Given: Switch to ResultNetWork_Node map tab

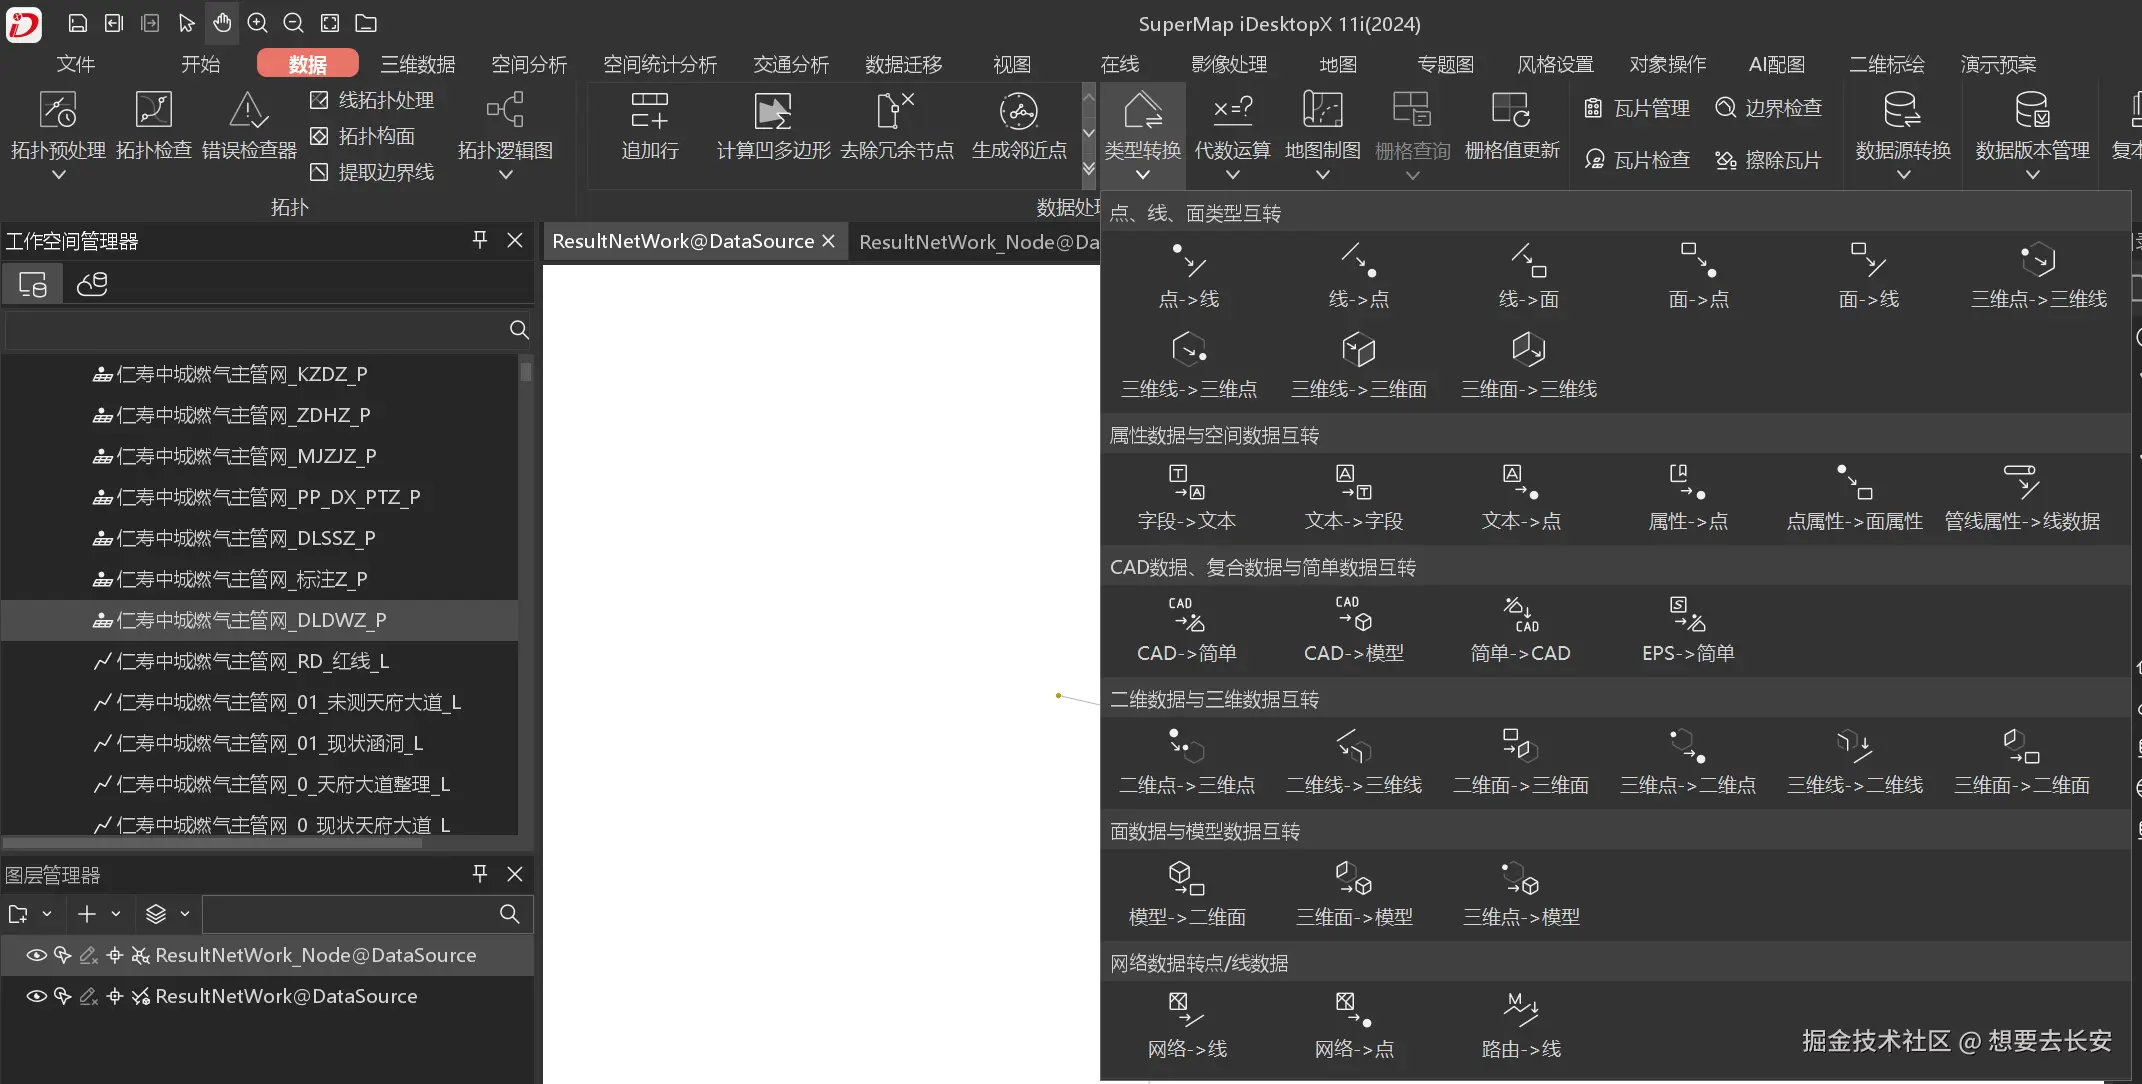Looking at the screenshot, I should [x=978, y=241].
